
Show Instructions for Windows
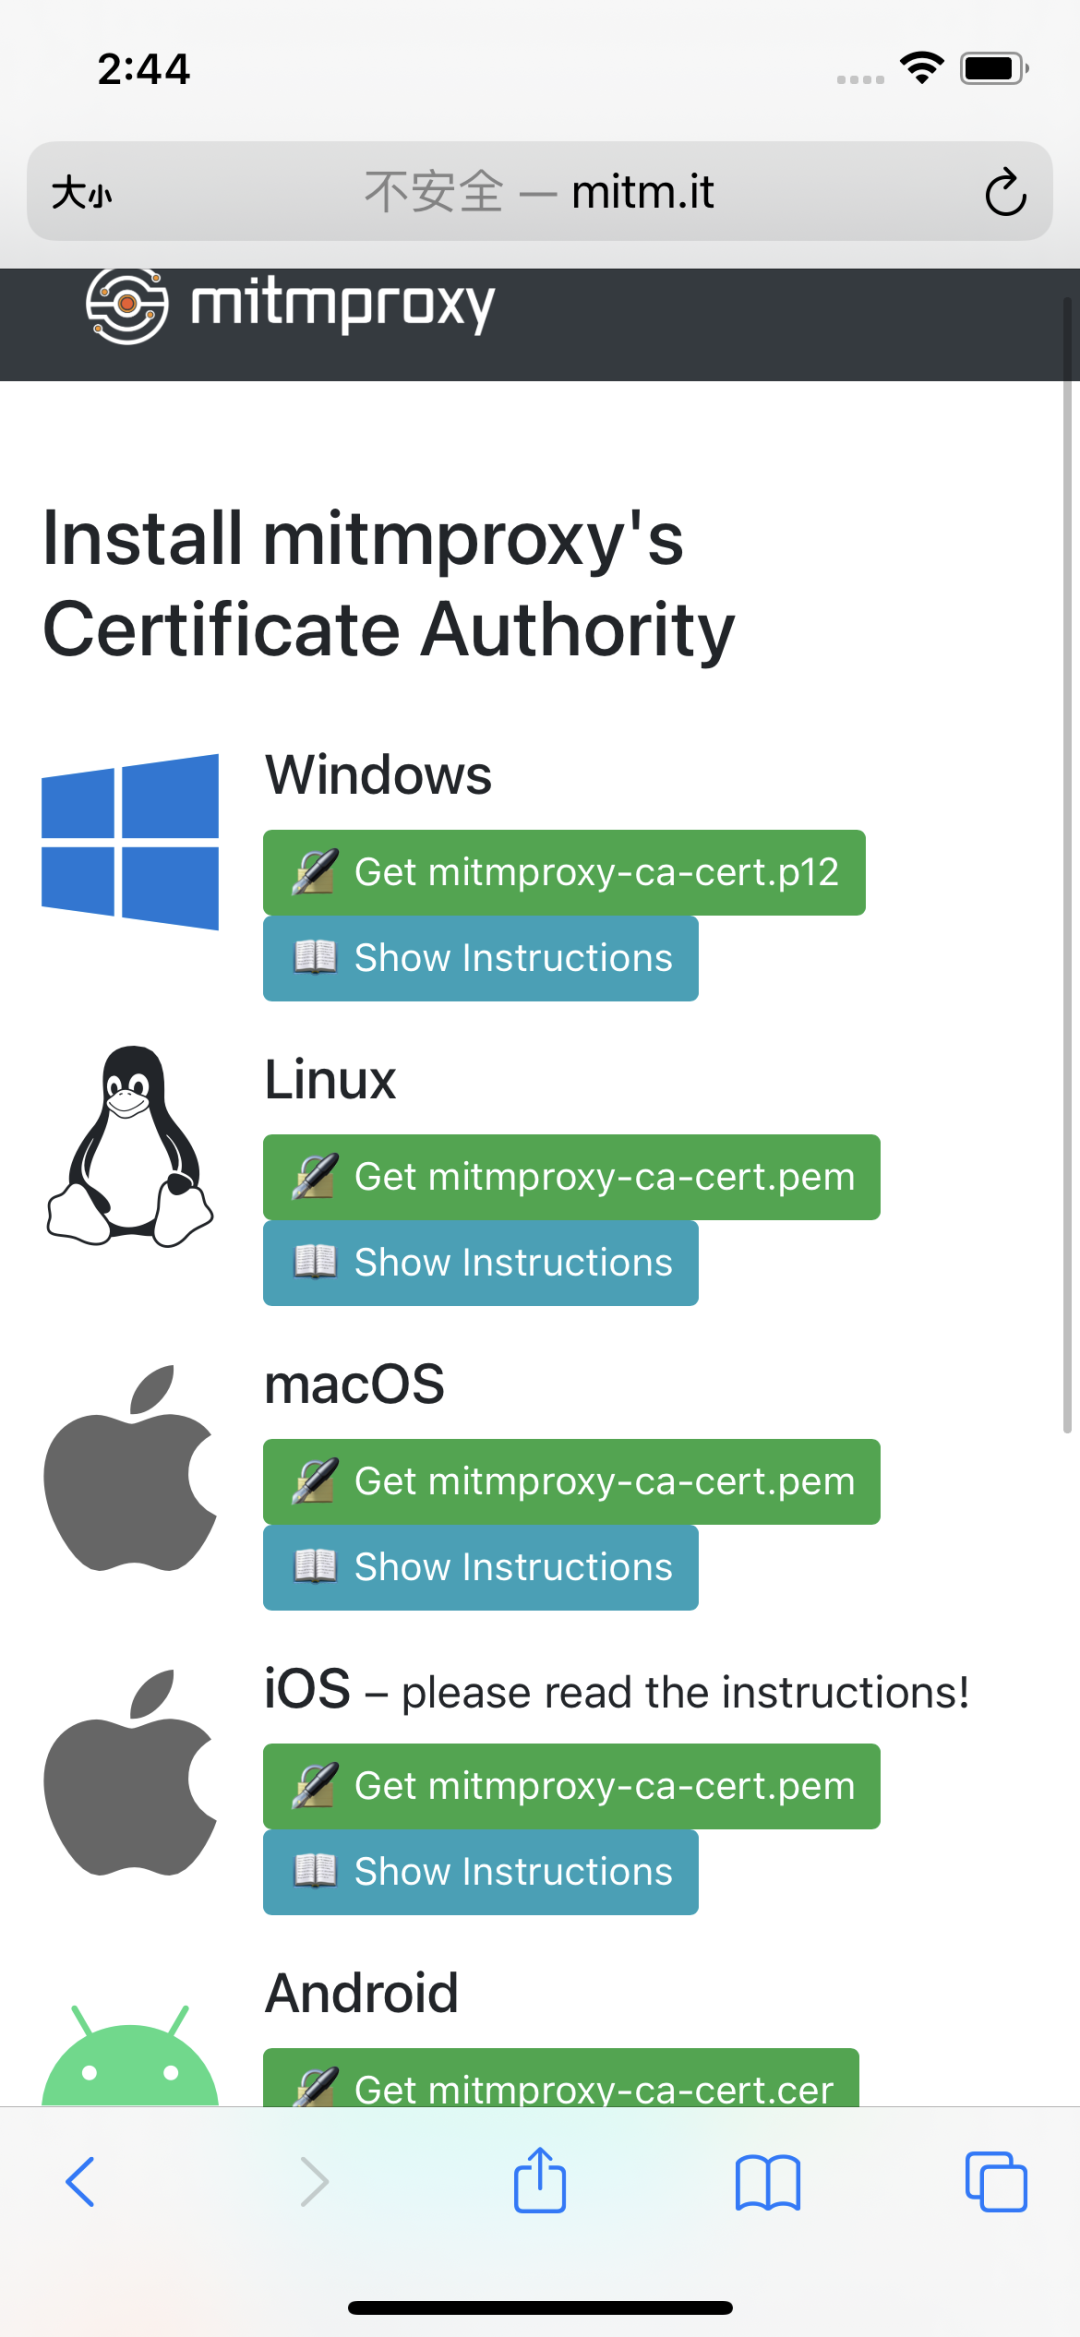(480, 958)
